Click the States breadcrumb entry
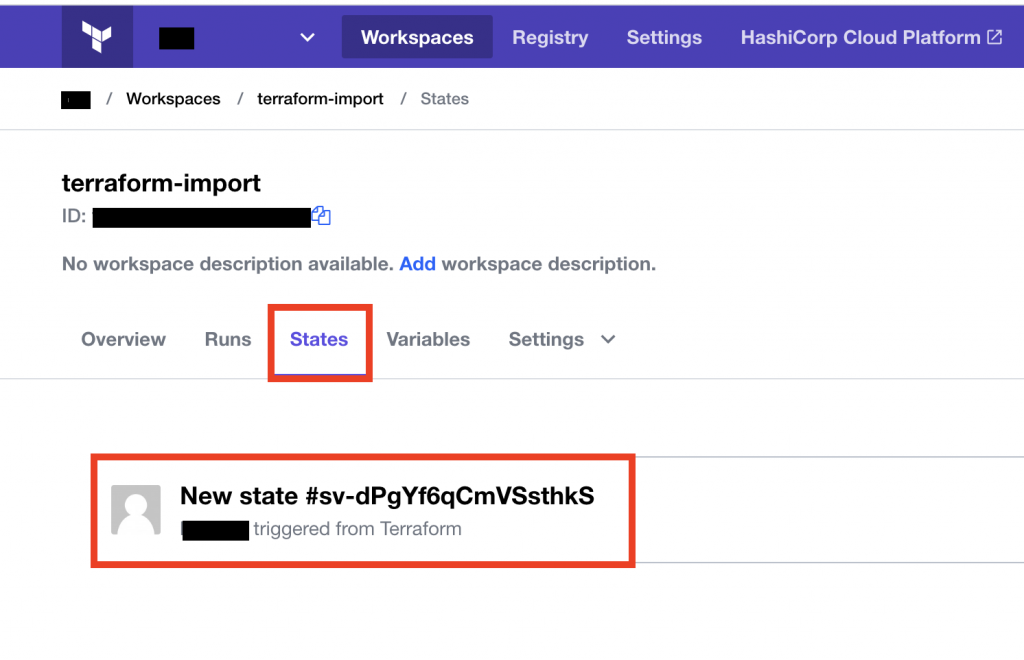The image size is (1024, 660). point(444,98)
